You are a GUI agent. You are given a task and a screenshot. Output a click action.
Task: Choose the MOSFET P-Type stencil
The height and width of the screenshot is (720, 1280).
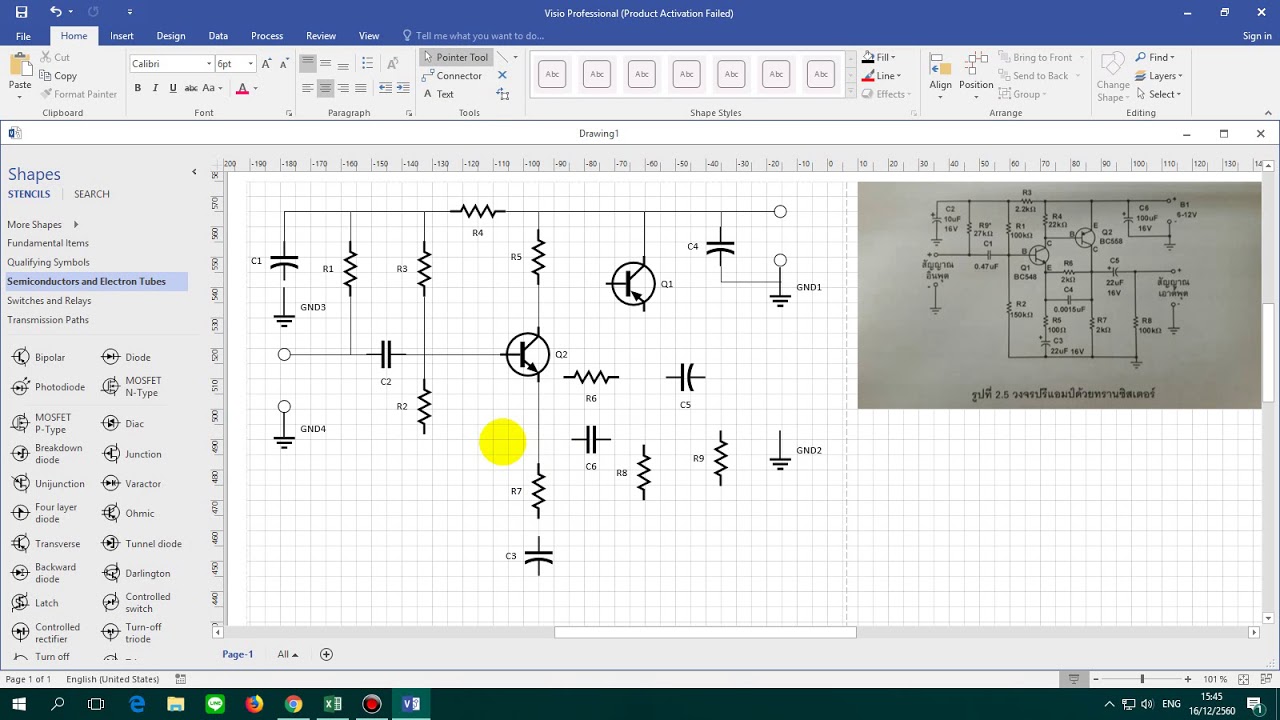41,424
